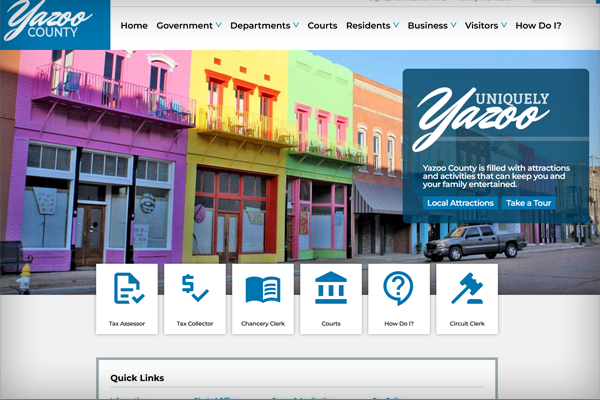The height and width of the screenshot is (400, 600).
Task: Open the Tax Collector dollar-check icon
Action: (x=195, y=288)
